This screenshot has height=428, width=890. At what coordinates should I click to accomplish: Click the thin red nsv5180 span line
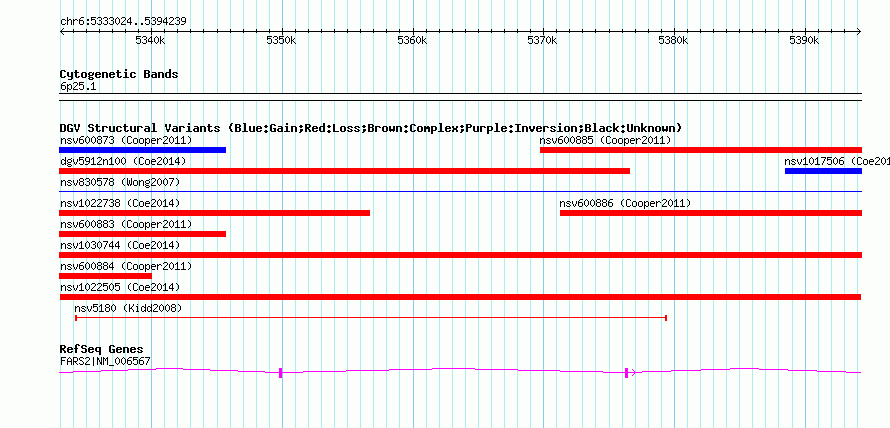click(x=371, y=318)
